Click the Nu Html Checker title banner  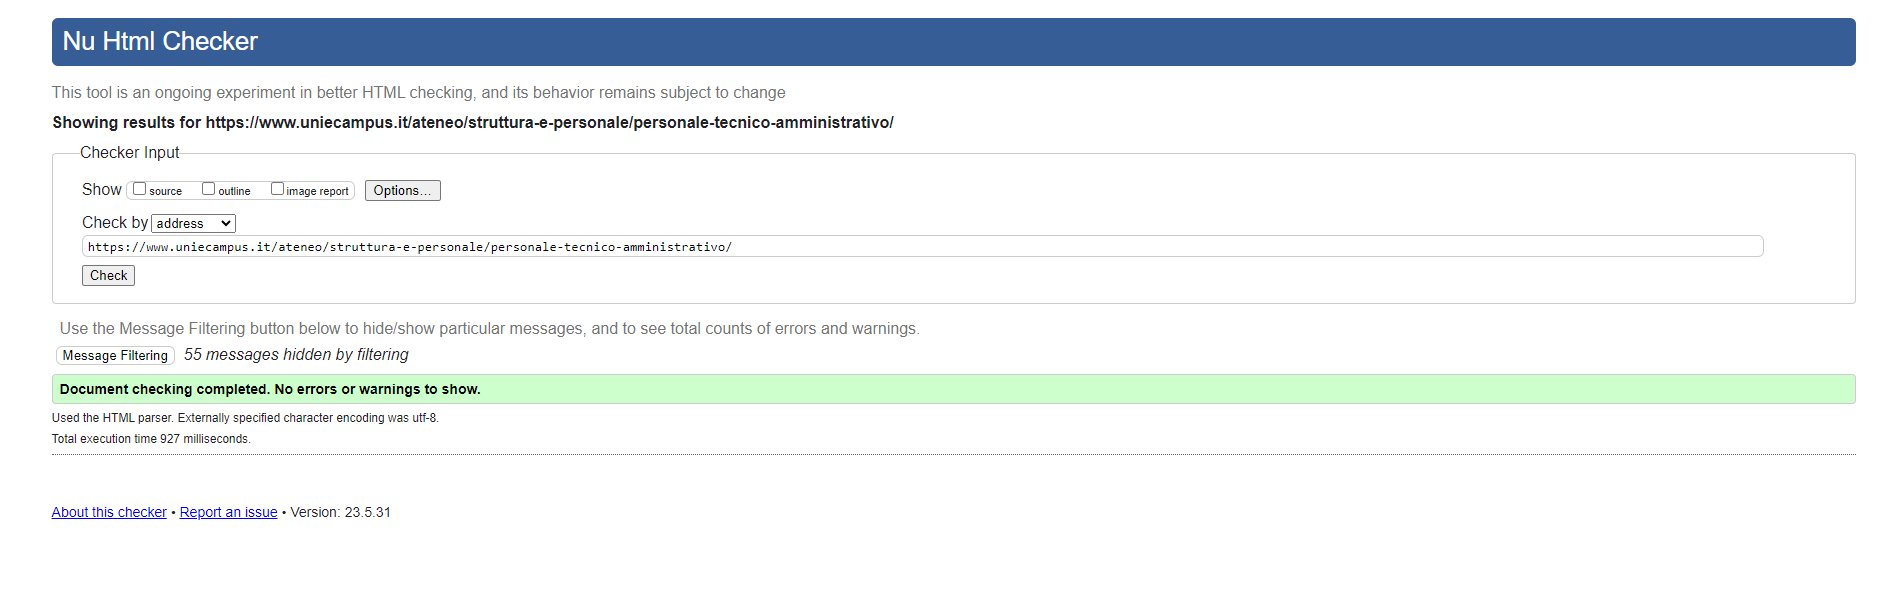[x=160, y=41]
